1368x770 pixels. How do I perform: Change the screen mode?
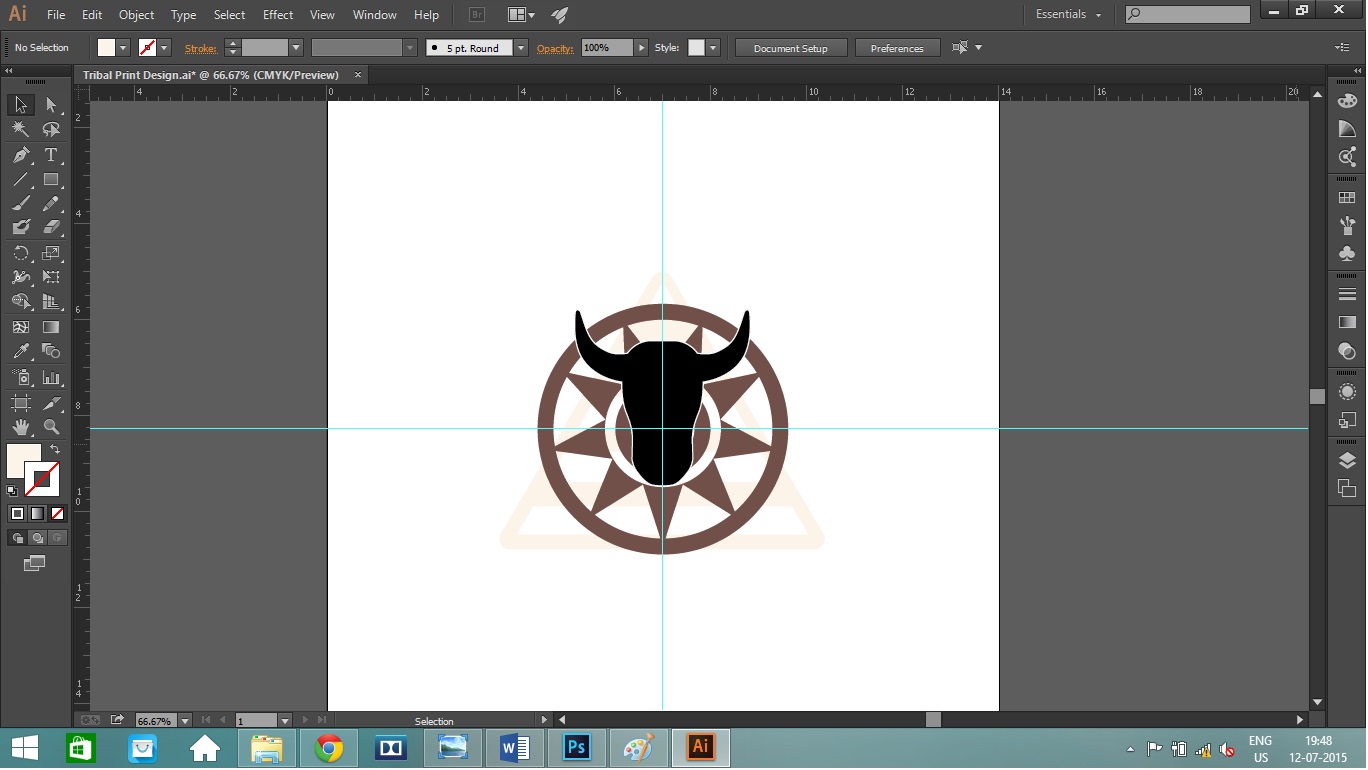pyautogui.click(x=35, y=564)
